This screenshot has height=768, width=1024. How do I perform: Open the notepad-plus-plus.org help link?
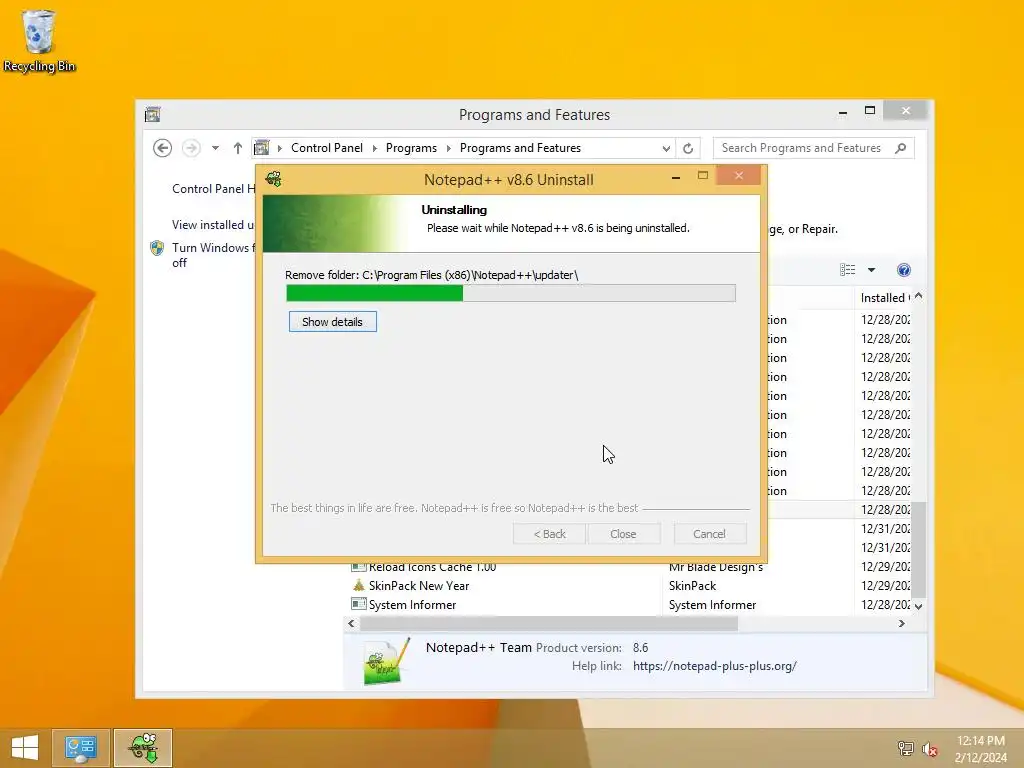click(x=714, y=666)
